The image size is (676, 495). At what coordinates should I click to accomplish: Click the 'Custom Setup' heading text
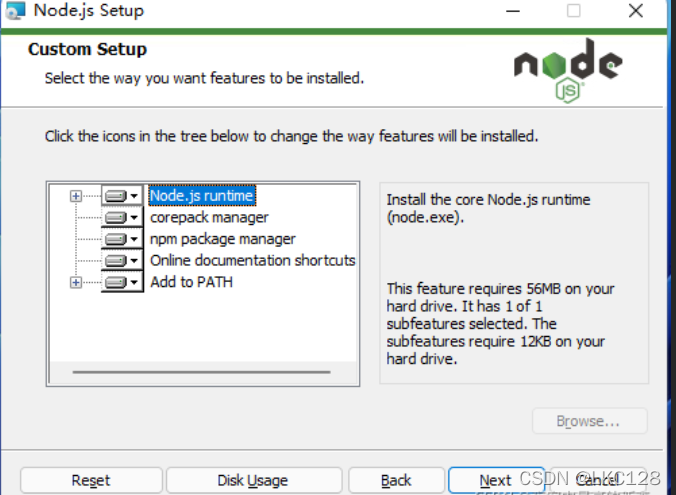88,49
